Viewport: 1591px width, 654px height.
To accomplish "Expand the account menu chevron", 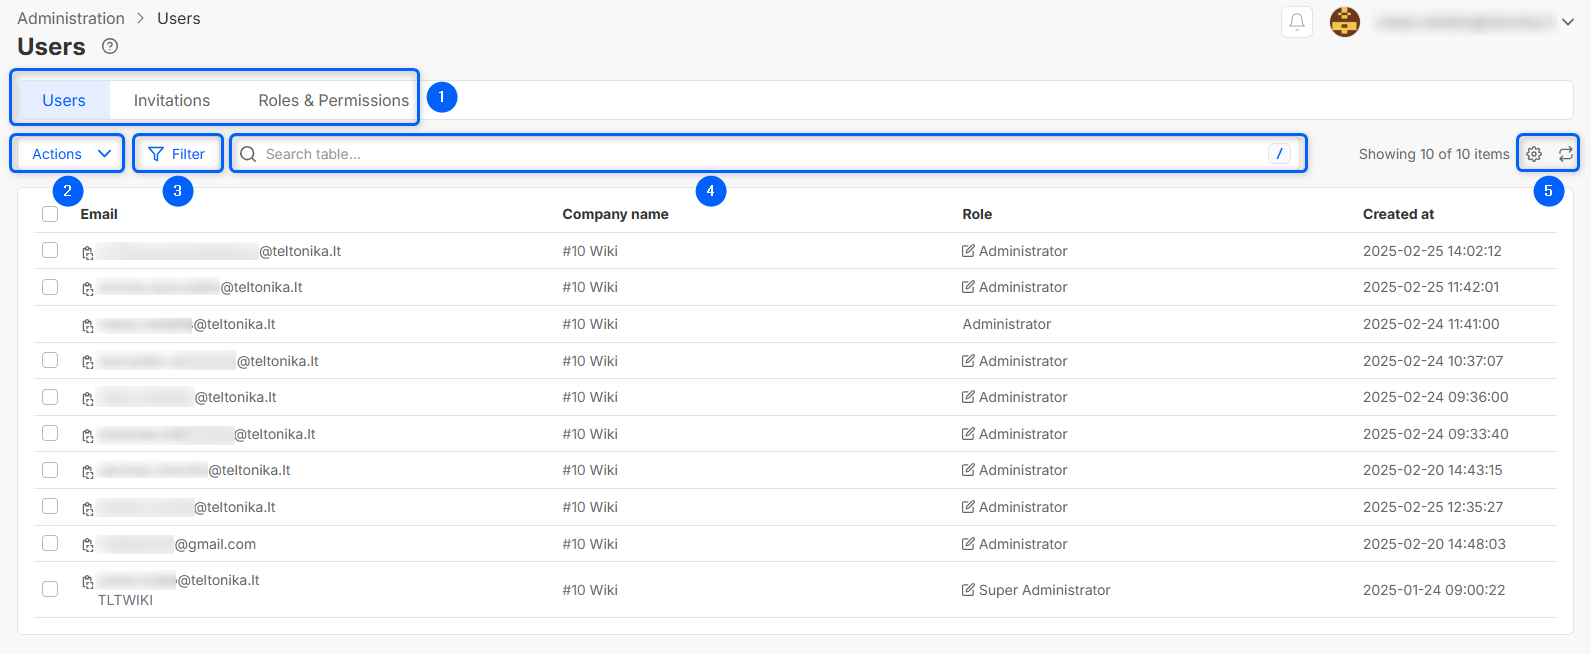I will (1568, 22).
